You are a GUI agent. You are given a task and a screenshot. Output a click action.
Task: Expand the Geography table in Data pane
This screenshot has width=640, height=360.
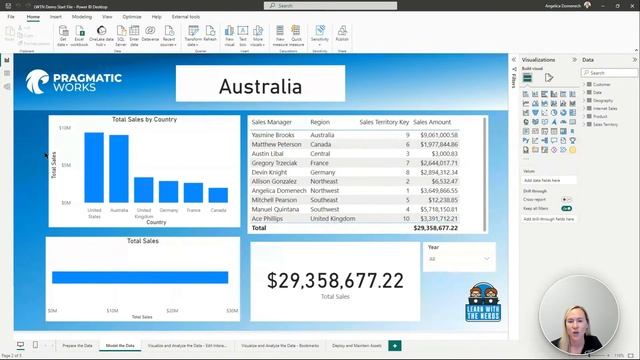tap(584, 100)
